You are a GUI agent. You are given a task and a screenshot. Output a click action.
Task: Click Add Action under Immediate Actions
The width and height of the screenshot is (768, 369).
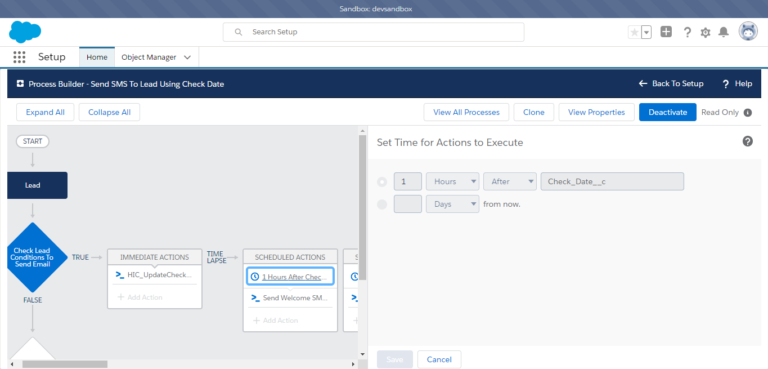(x=140, y=297)
